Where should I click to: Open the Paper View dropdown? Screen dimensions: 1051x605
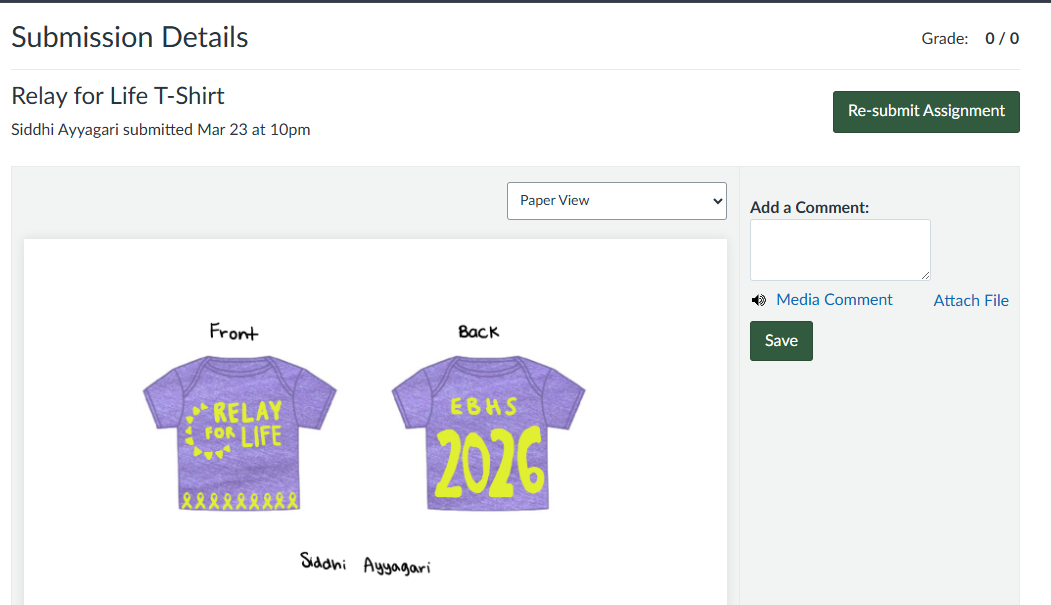point(616,200)
